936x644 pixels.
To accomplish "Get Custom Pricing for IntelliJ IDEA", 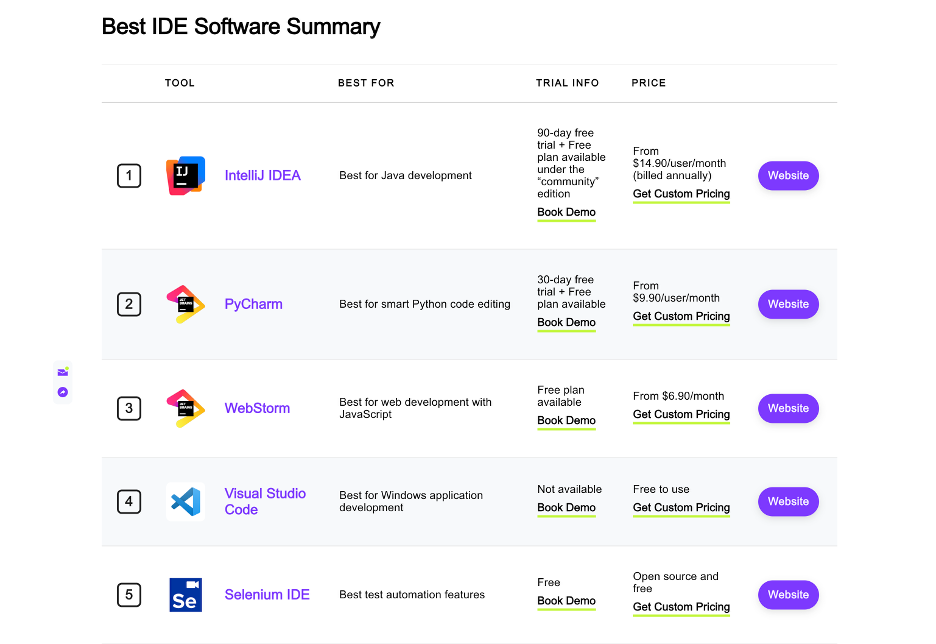I will pyautogui.click(x=681, y=194).
